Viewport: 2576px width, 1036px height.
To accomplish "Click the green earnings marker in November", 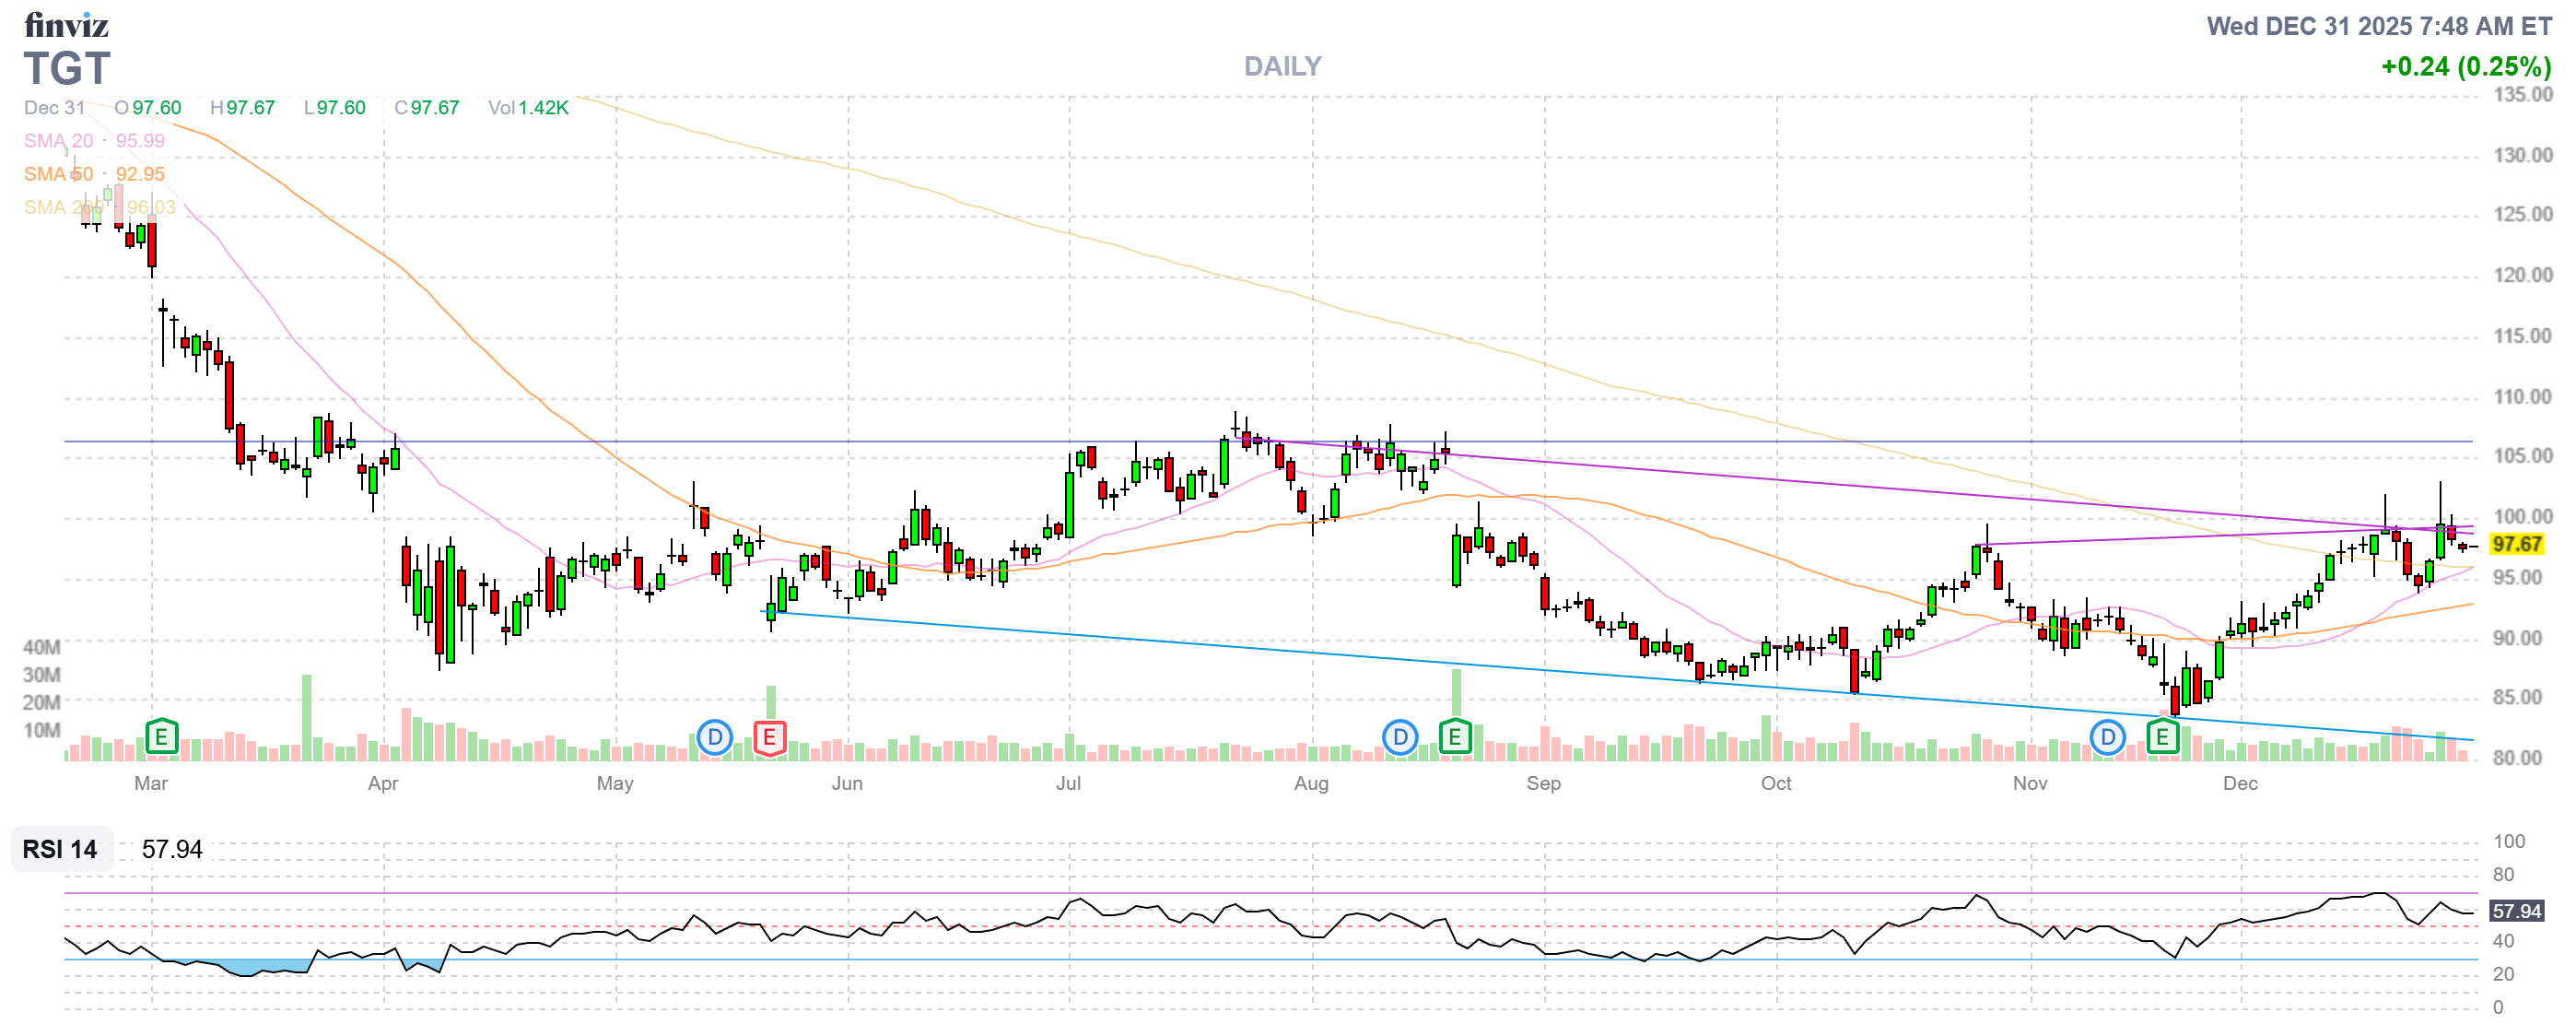I will (2162, 738).
